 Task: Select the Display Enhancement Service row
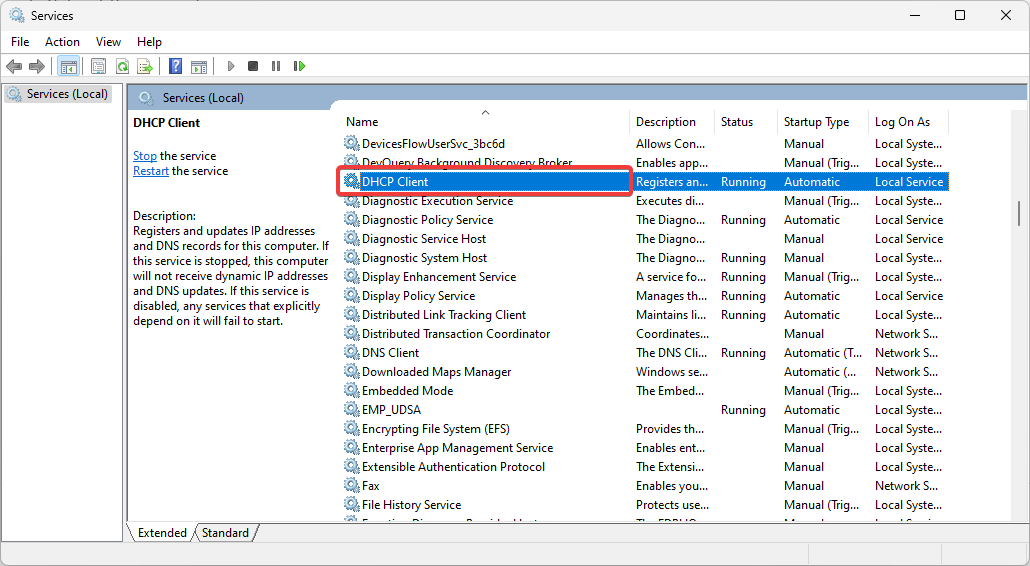pyautogui.click(x=645, y=276)
